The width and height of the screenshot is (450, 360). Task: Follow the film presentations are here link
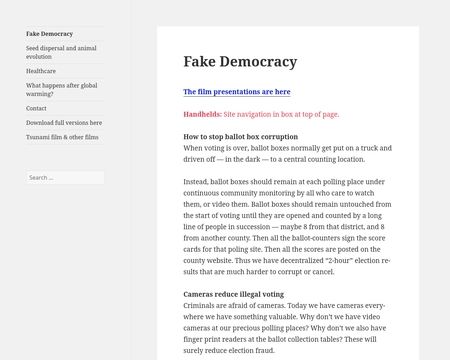[x=237, y=92]
